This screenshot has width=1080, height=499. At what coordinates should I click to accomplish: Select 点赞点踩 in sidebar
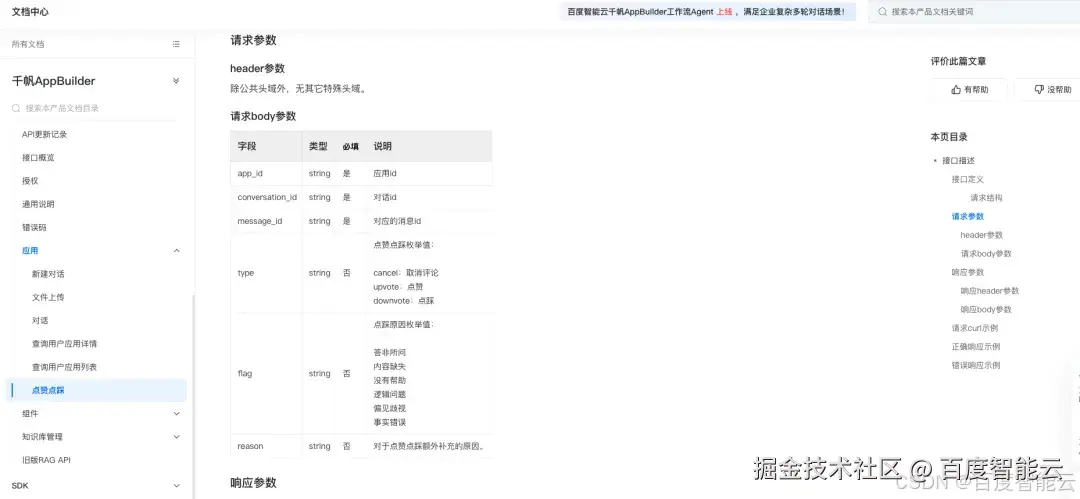pyautogui.click(x=98, y=390)
